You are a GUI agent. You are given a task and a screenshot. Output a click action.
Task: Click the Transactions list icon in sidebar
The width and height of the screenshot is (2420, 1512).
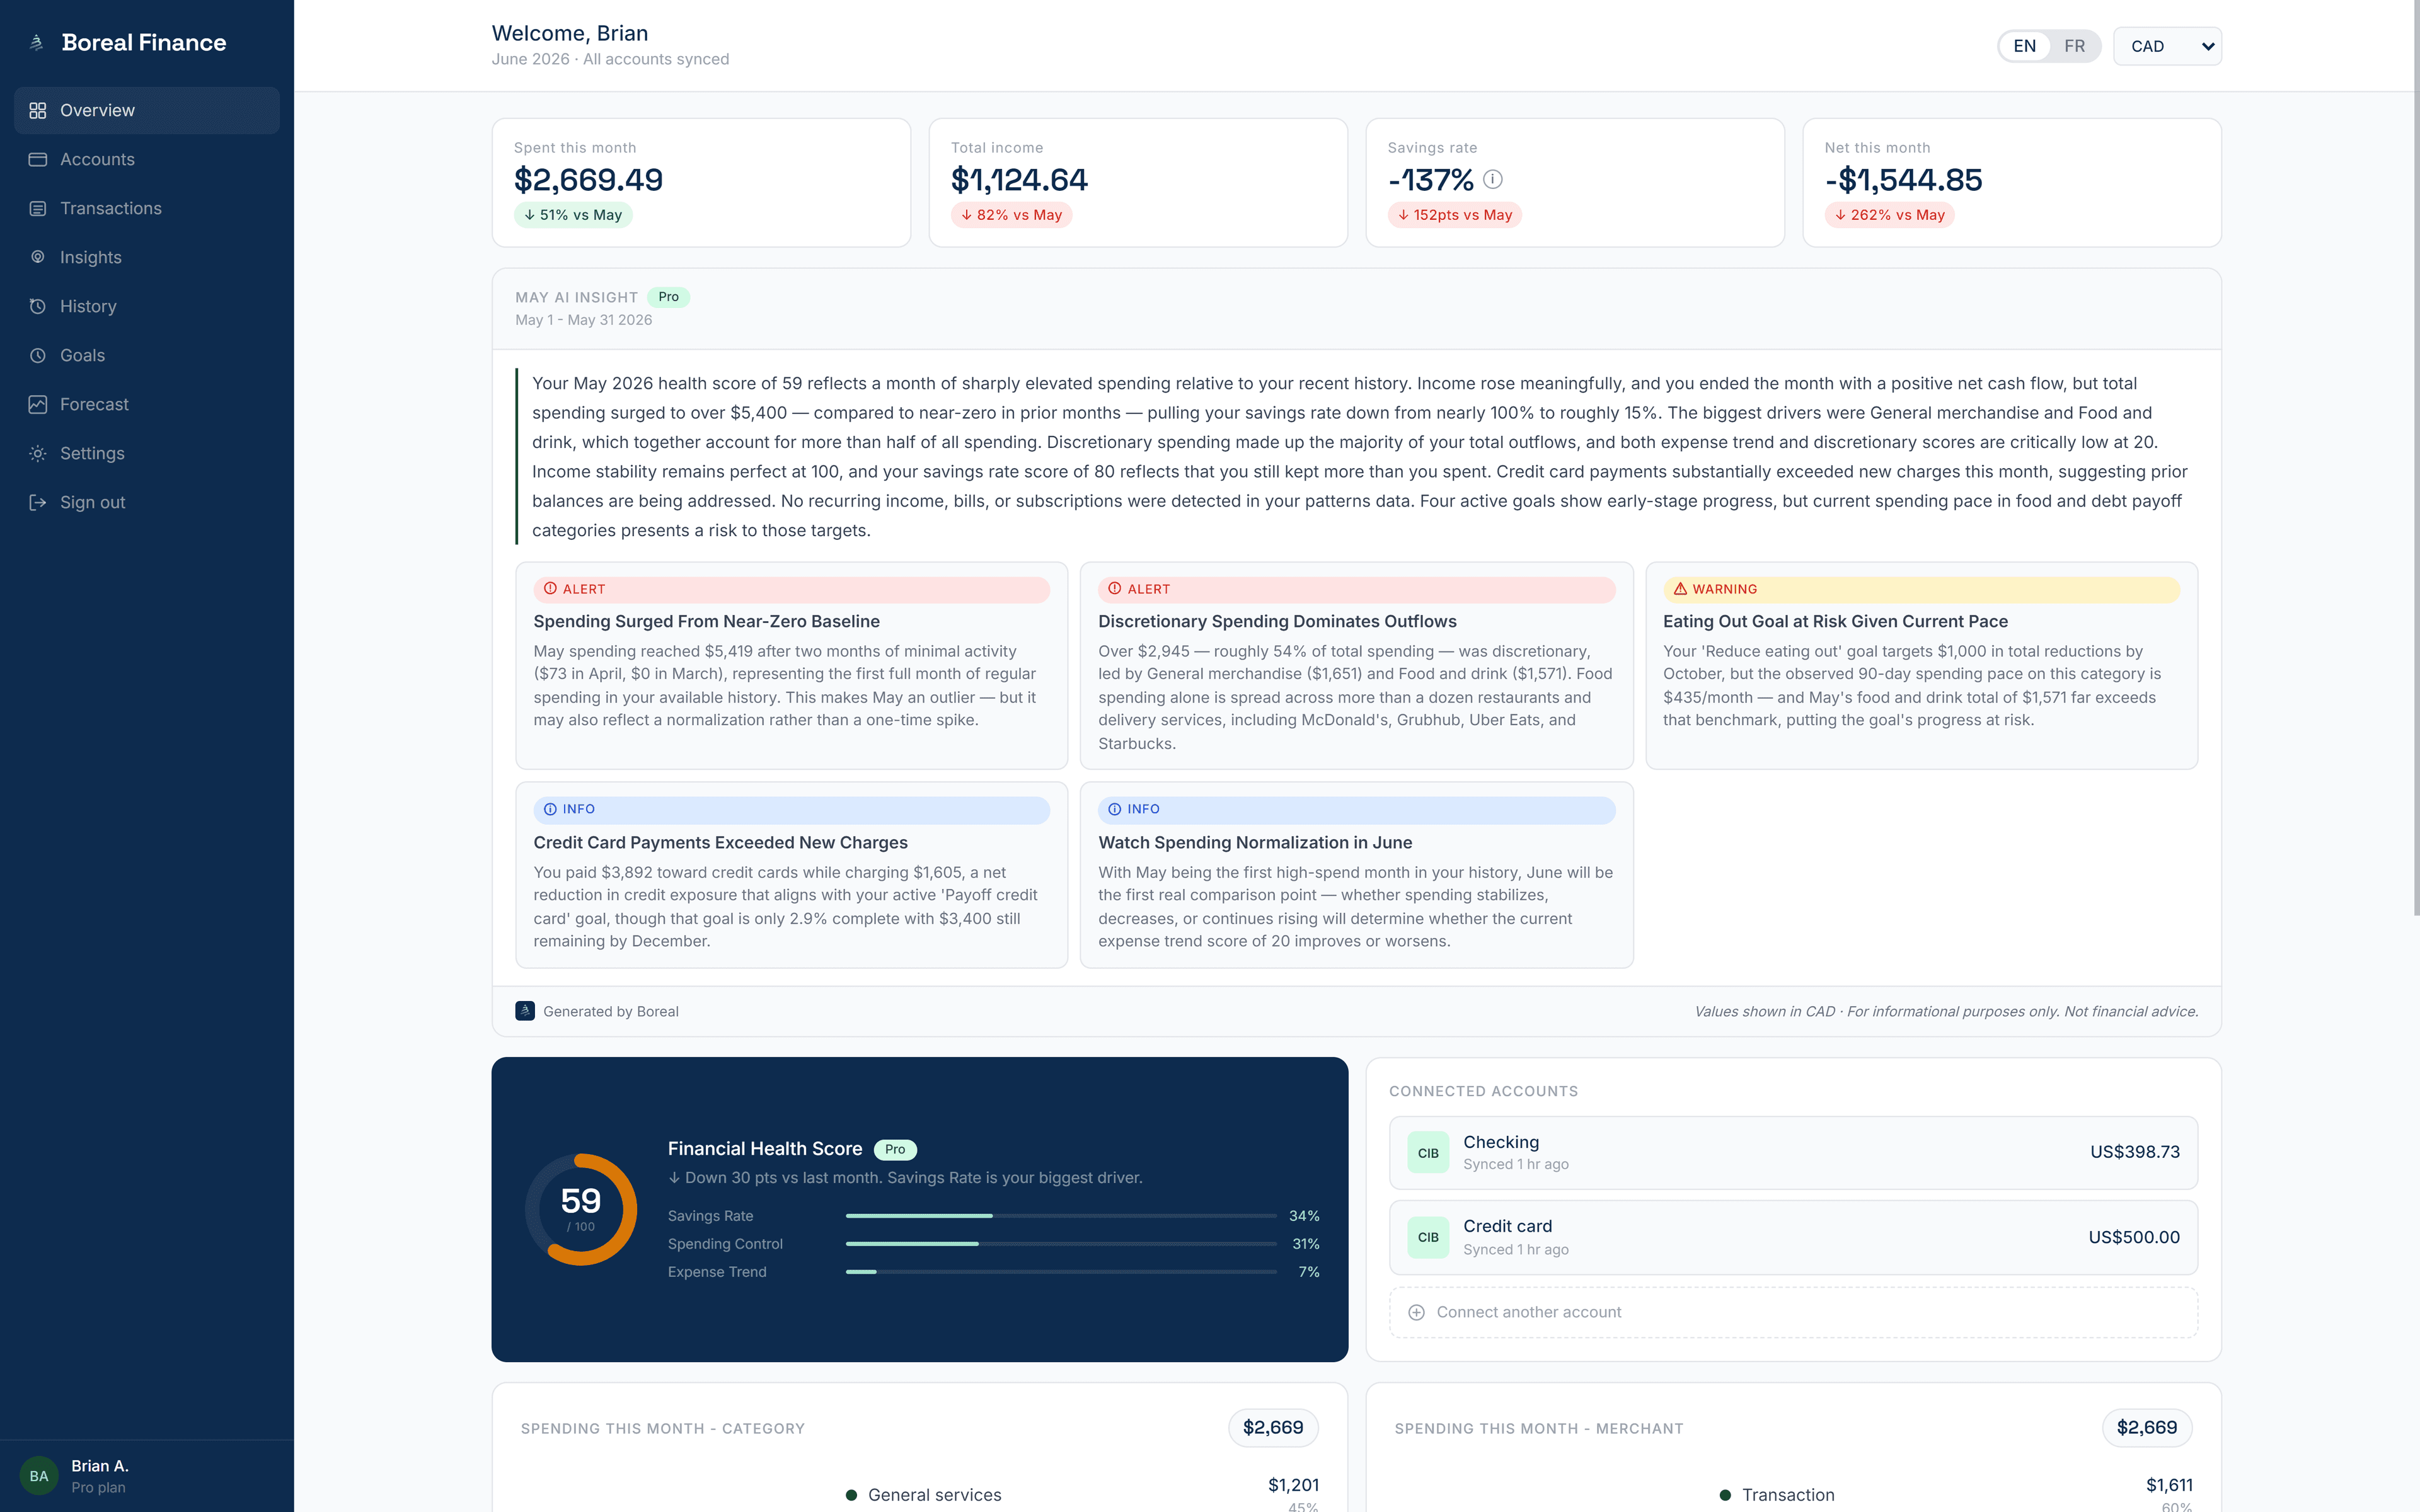38,208
